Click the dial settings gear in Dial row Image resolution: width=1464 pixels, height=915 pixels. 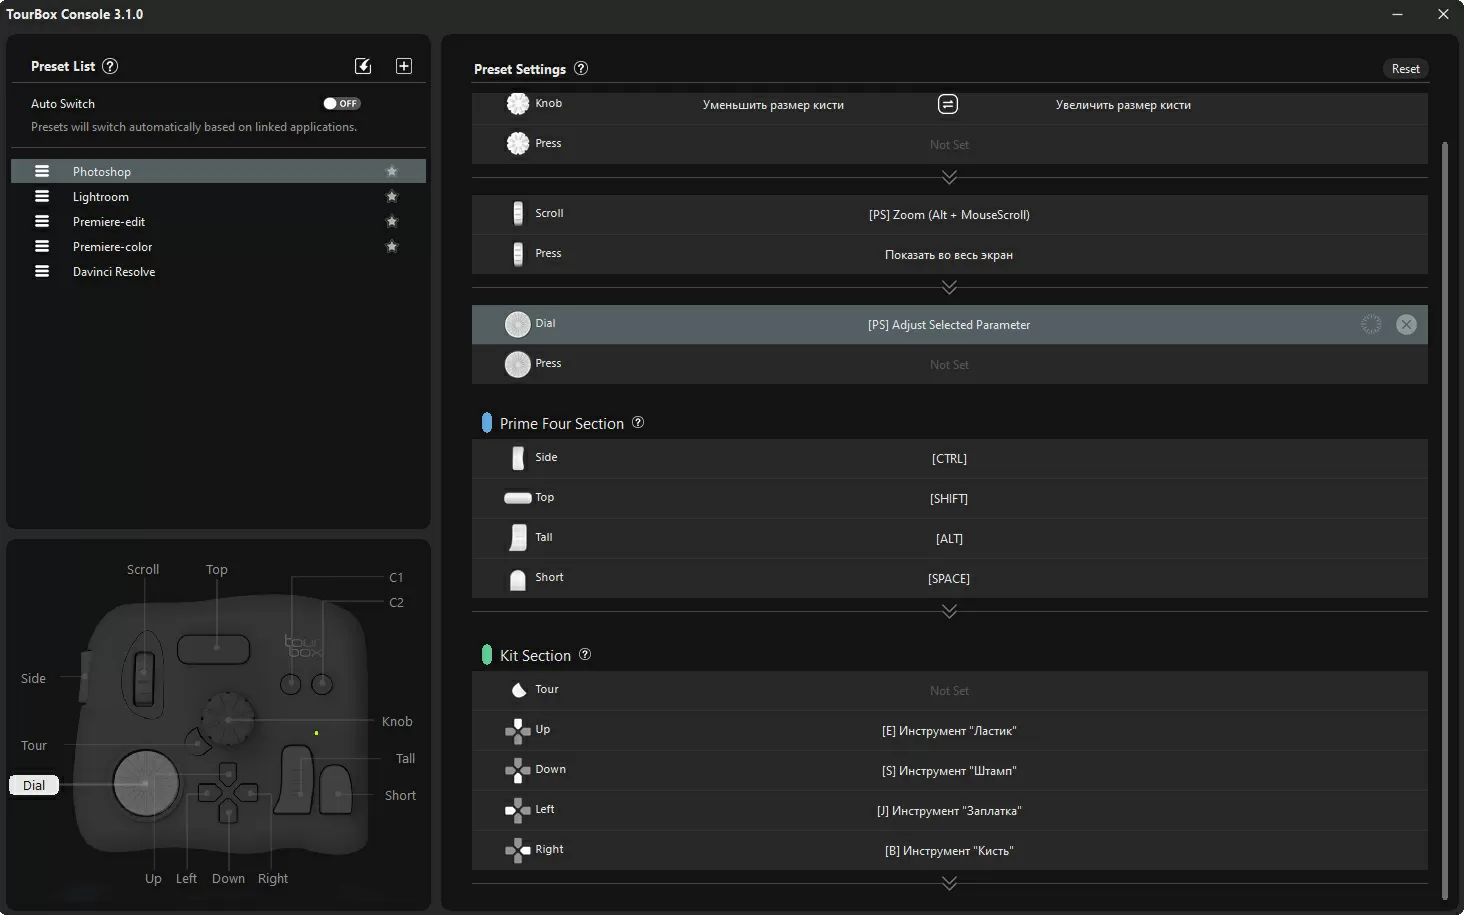[x=1371, y=324]
